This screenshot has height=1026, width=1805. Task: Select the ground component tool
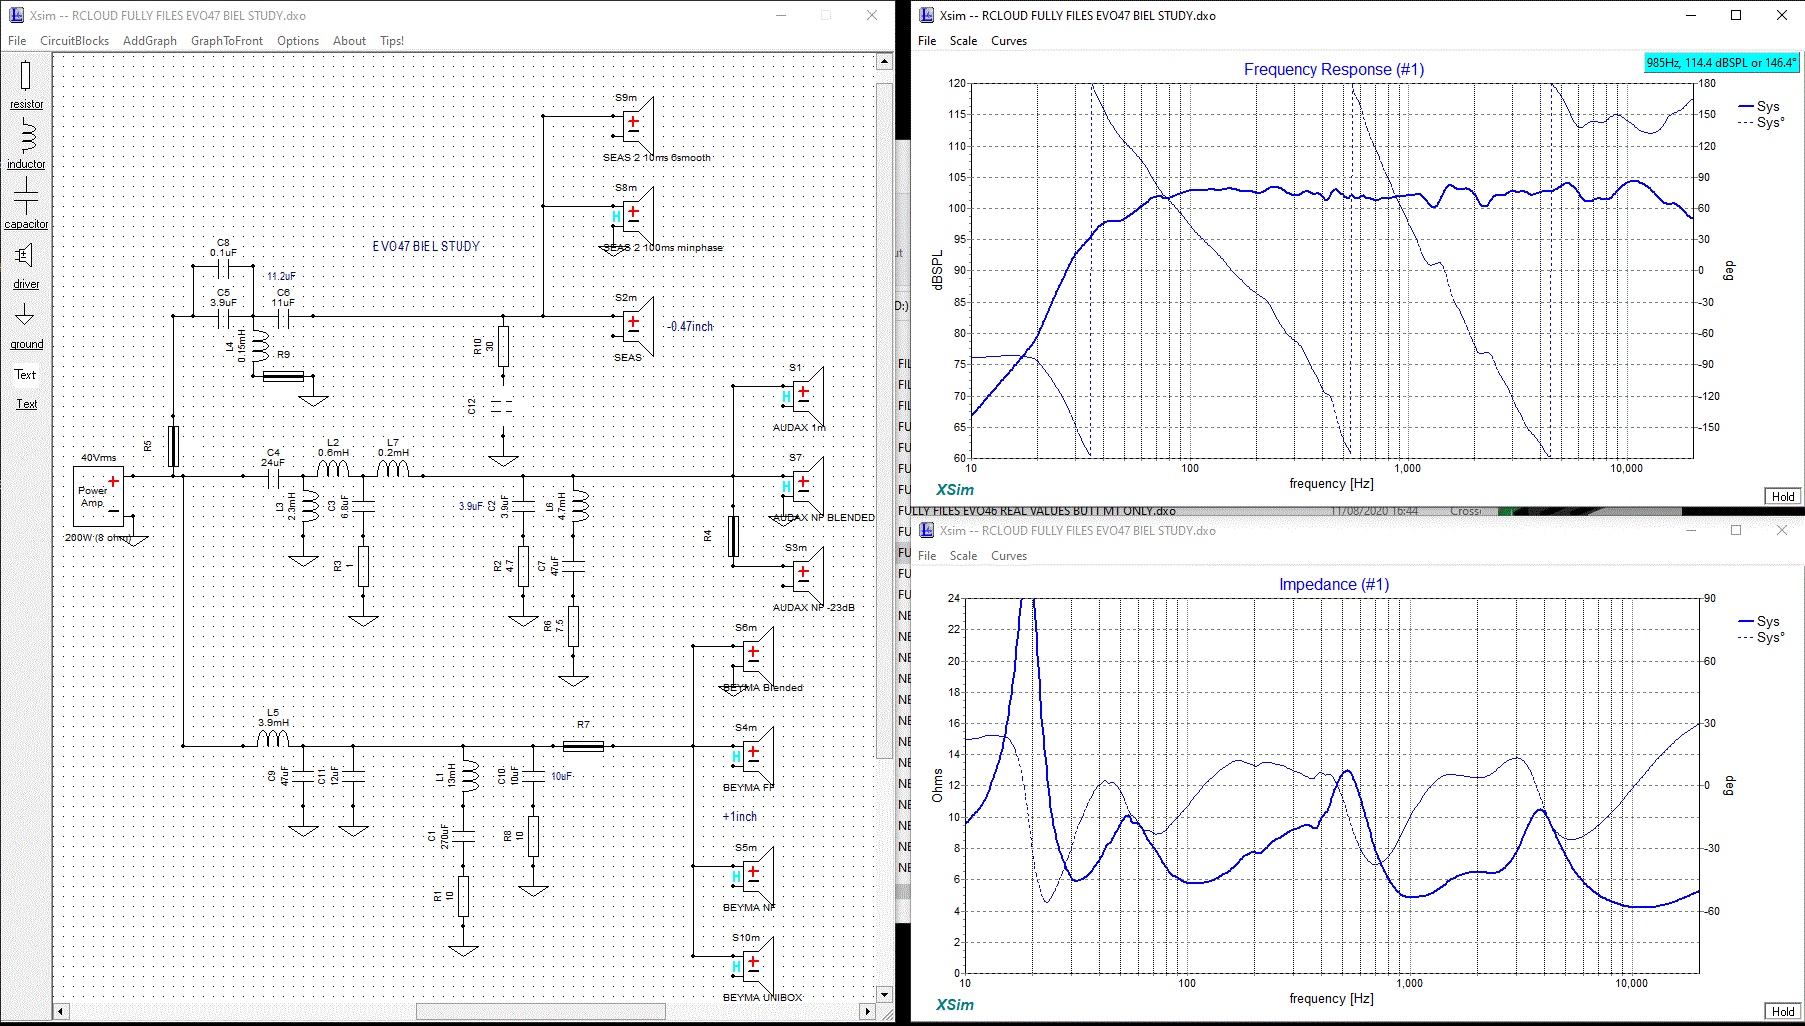coord(26,326)
